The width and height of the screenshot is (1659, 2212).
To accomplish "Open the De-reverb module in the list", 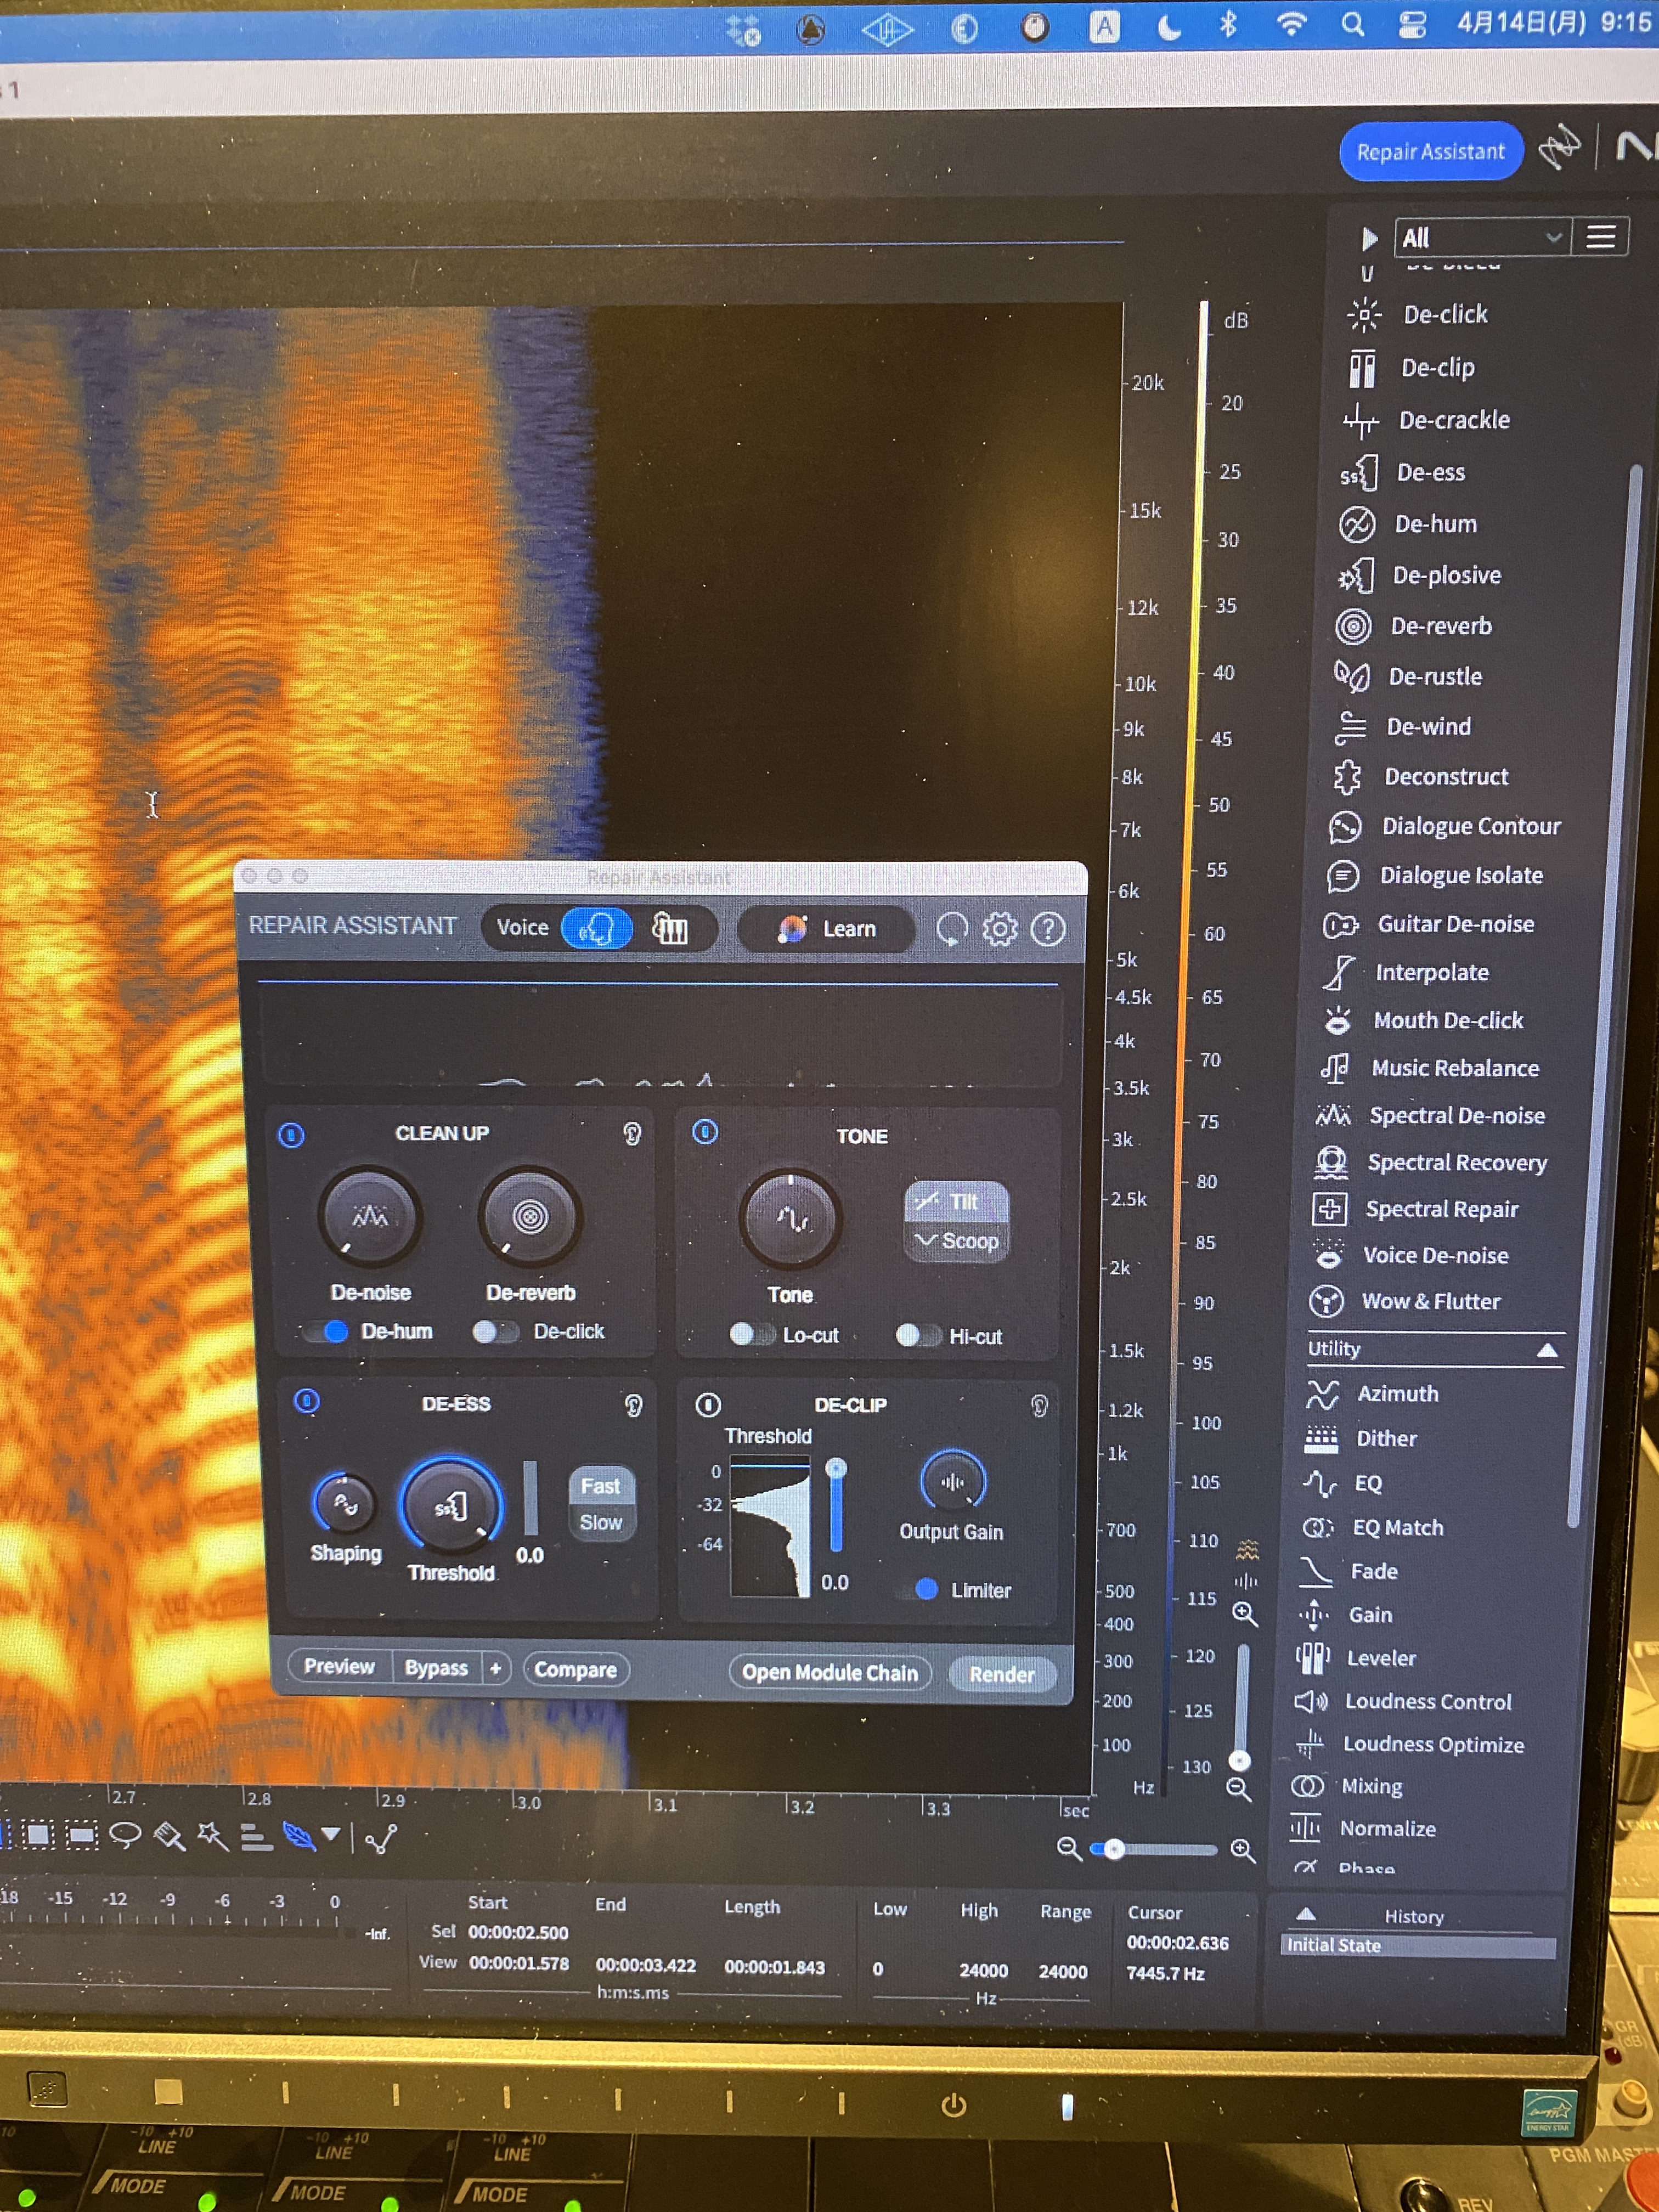I will pyautogui.click(x=1414, y=626).
